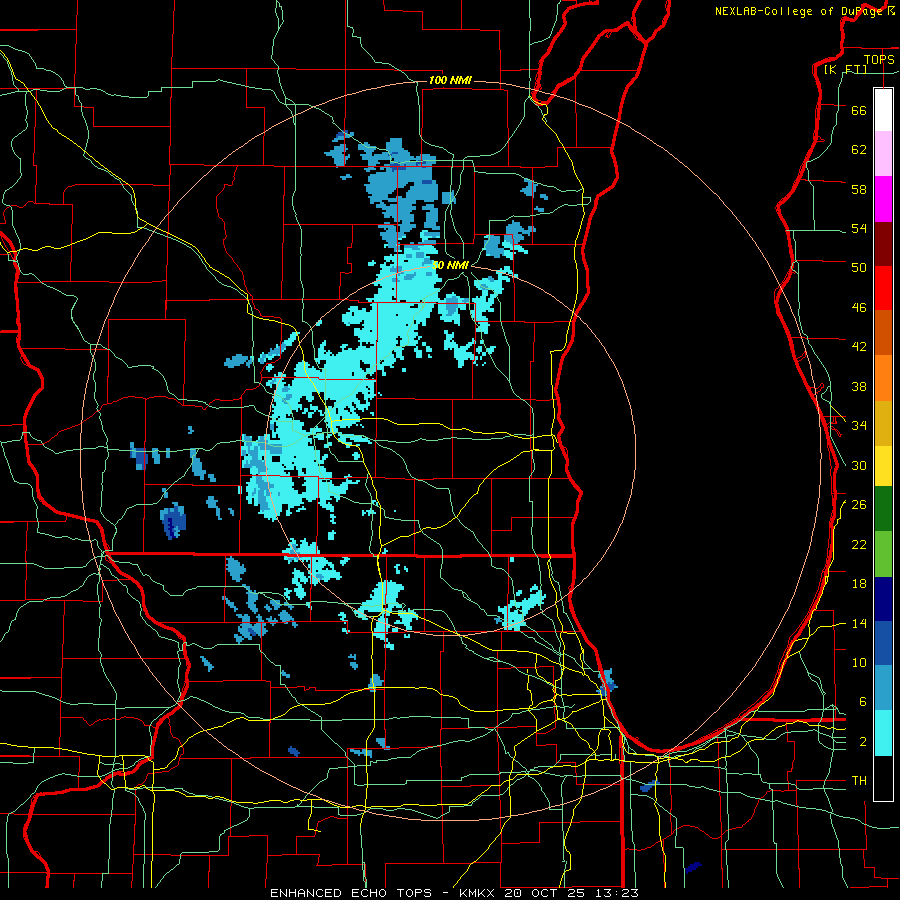Click the bright red legend swatch
This screenshot has width=900, height=900.
tap(883, 288)
